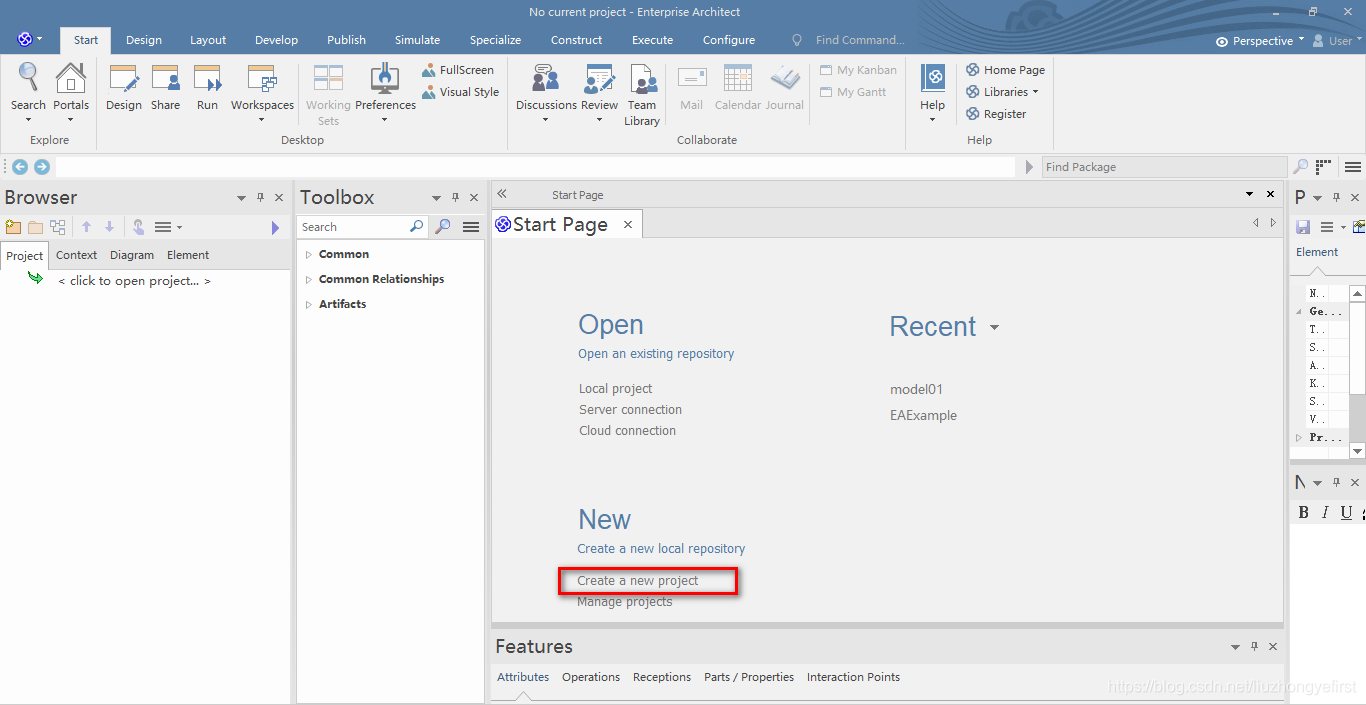Open the Browser panel dropdown menu arrow

[241, 198]
